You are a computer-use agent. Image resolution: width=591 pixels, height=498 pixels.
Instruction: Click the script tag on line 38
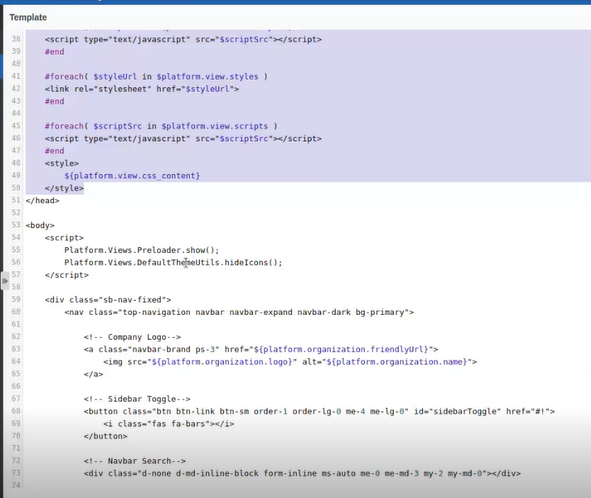click(x=183, y=39)
